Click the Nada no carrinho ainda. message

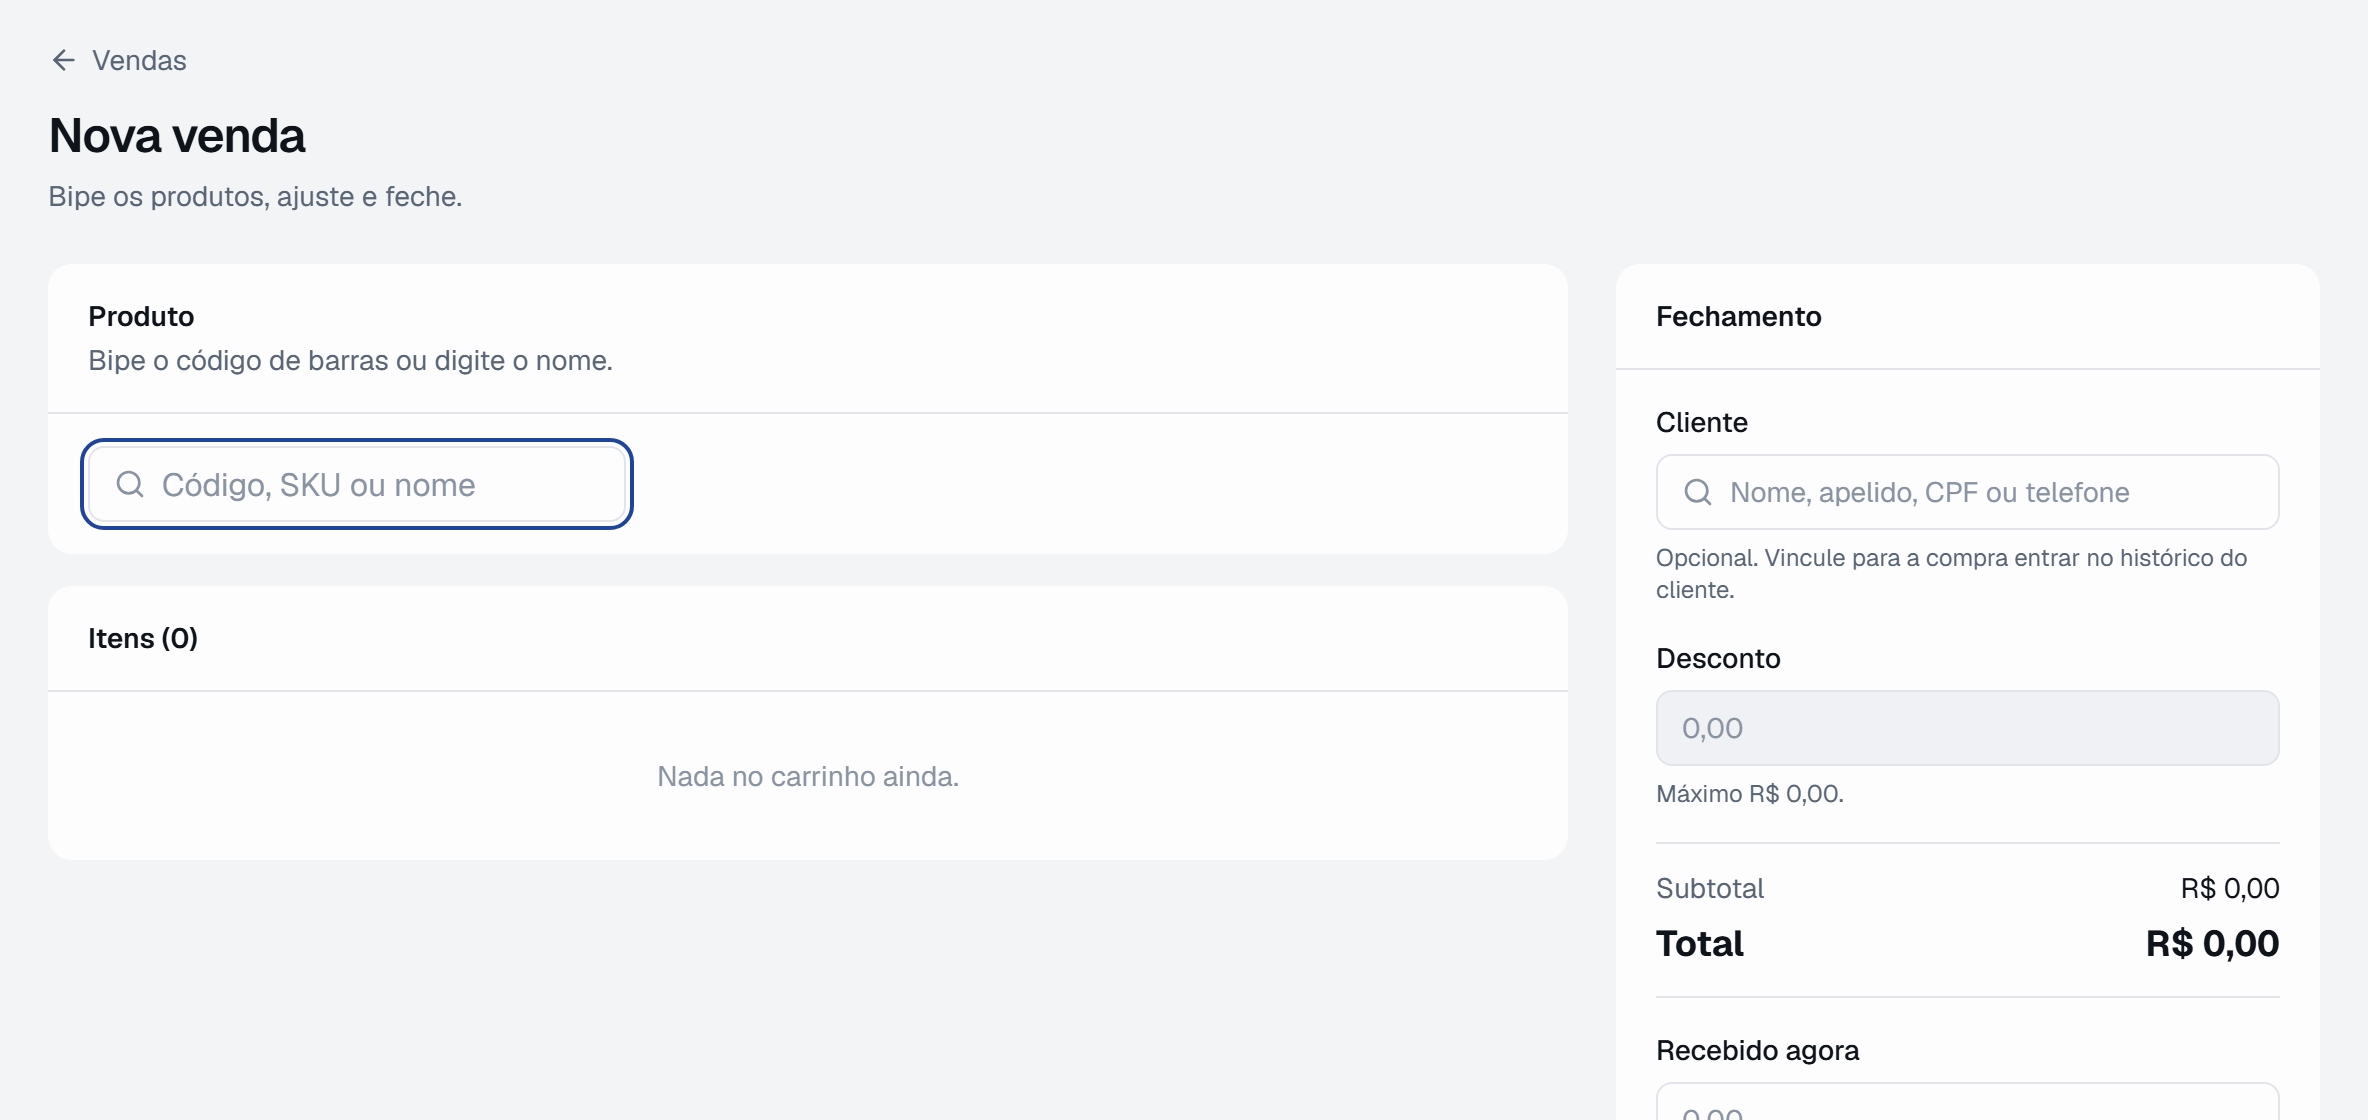pos(808,777)
